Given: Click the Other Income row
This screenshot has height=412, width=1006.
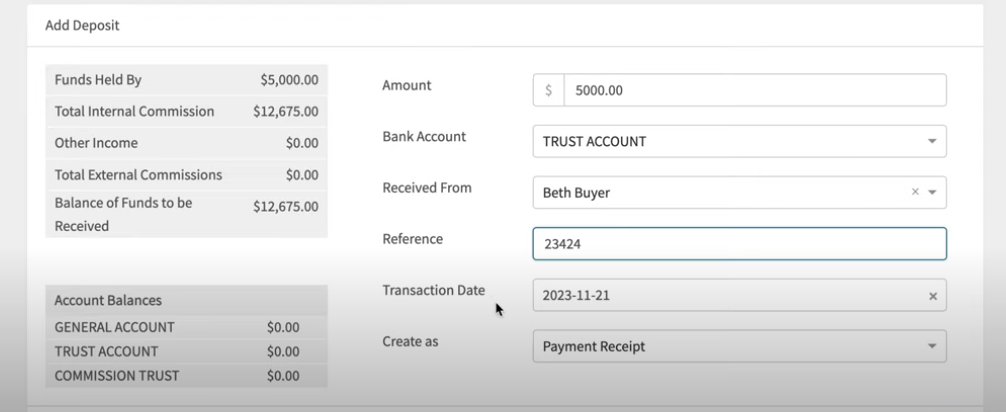Looking at the screenshot, I should pyautogui.click(x=187, y=143).
